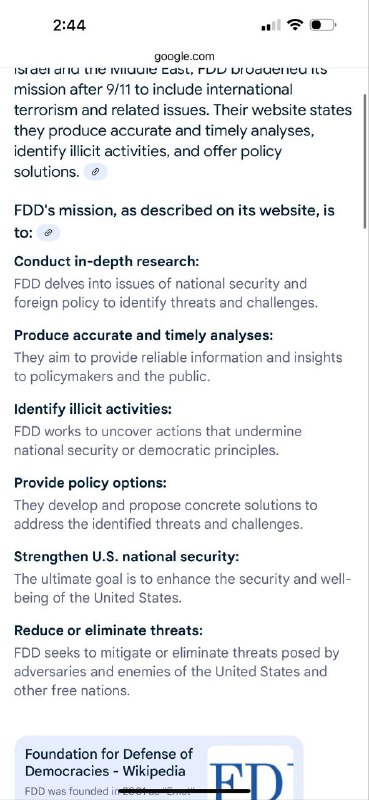Tap the "Identify illicit activities:" heading
The width and height of the screenshot is (369, 800).
(93, 409)
